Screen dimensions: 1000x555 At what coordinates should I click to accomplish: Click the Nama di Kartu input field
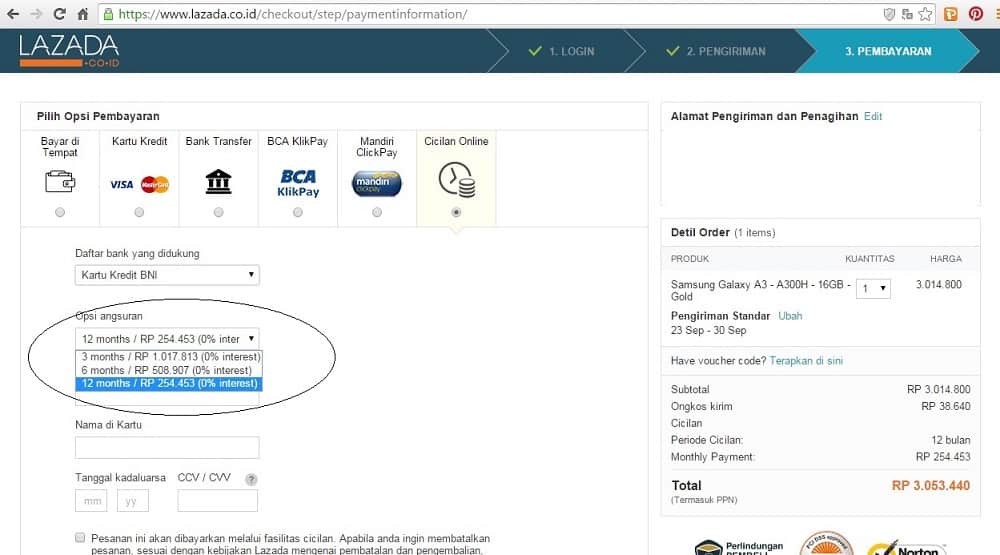tap(167, 448)
